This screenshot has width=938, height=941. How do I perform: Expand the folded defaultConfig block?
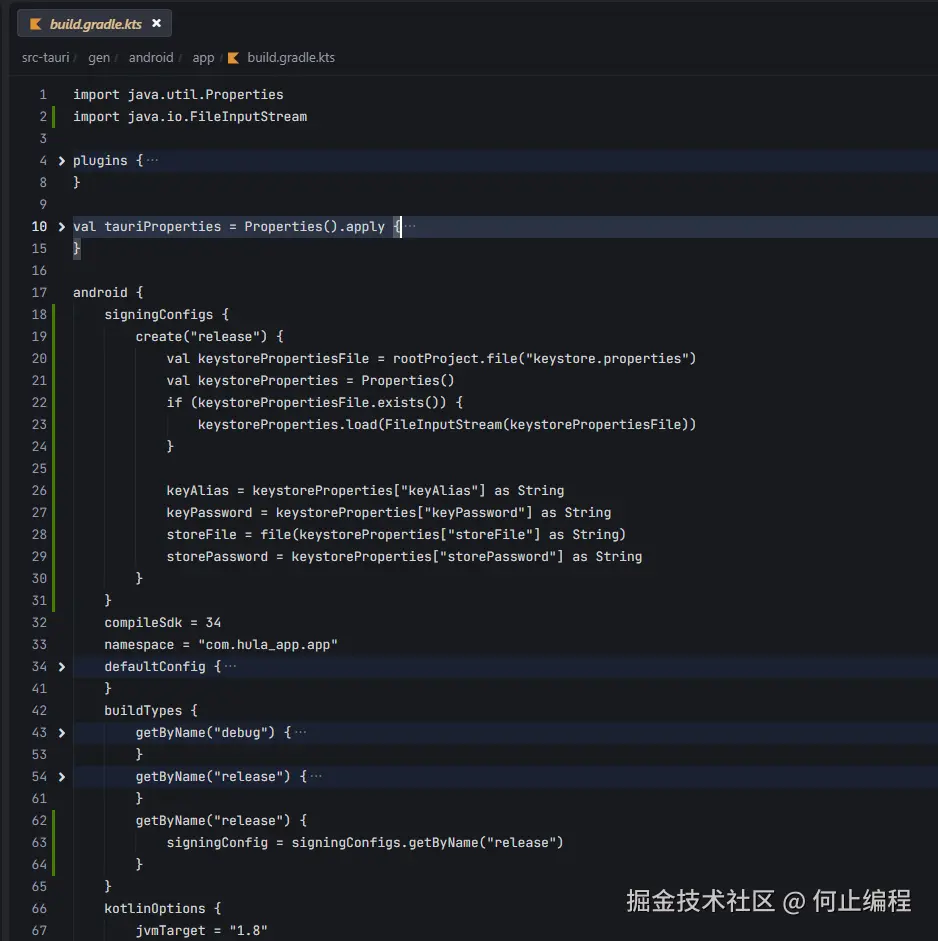[x=61, y=667]
